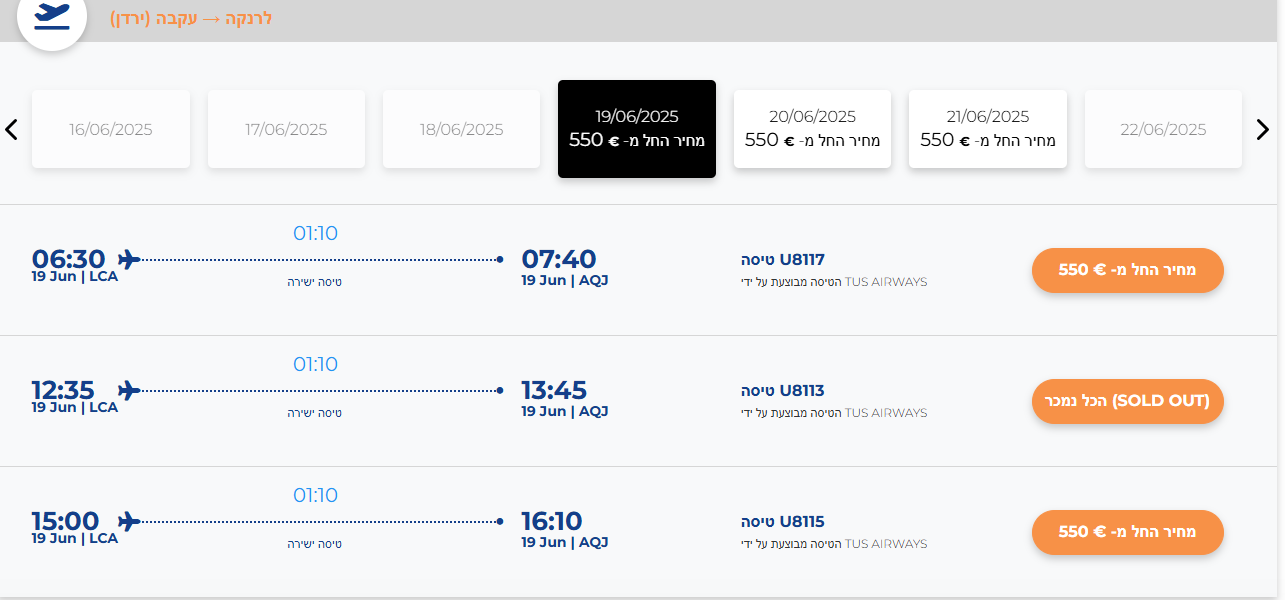Viewport: 1285px width, 600px height.
Task: Click the Larnaca to Aqaba route heading
Action: click(191, 18)
